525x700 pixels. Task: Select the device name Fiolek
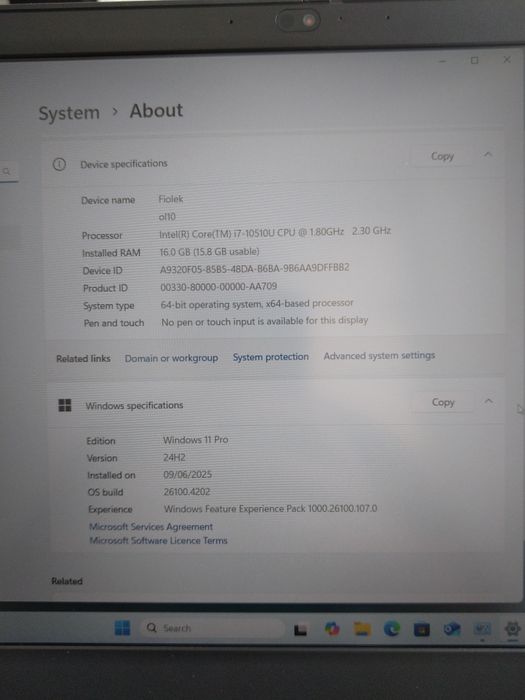click(x=171, y=199)
